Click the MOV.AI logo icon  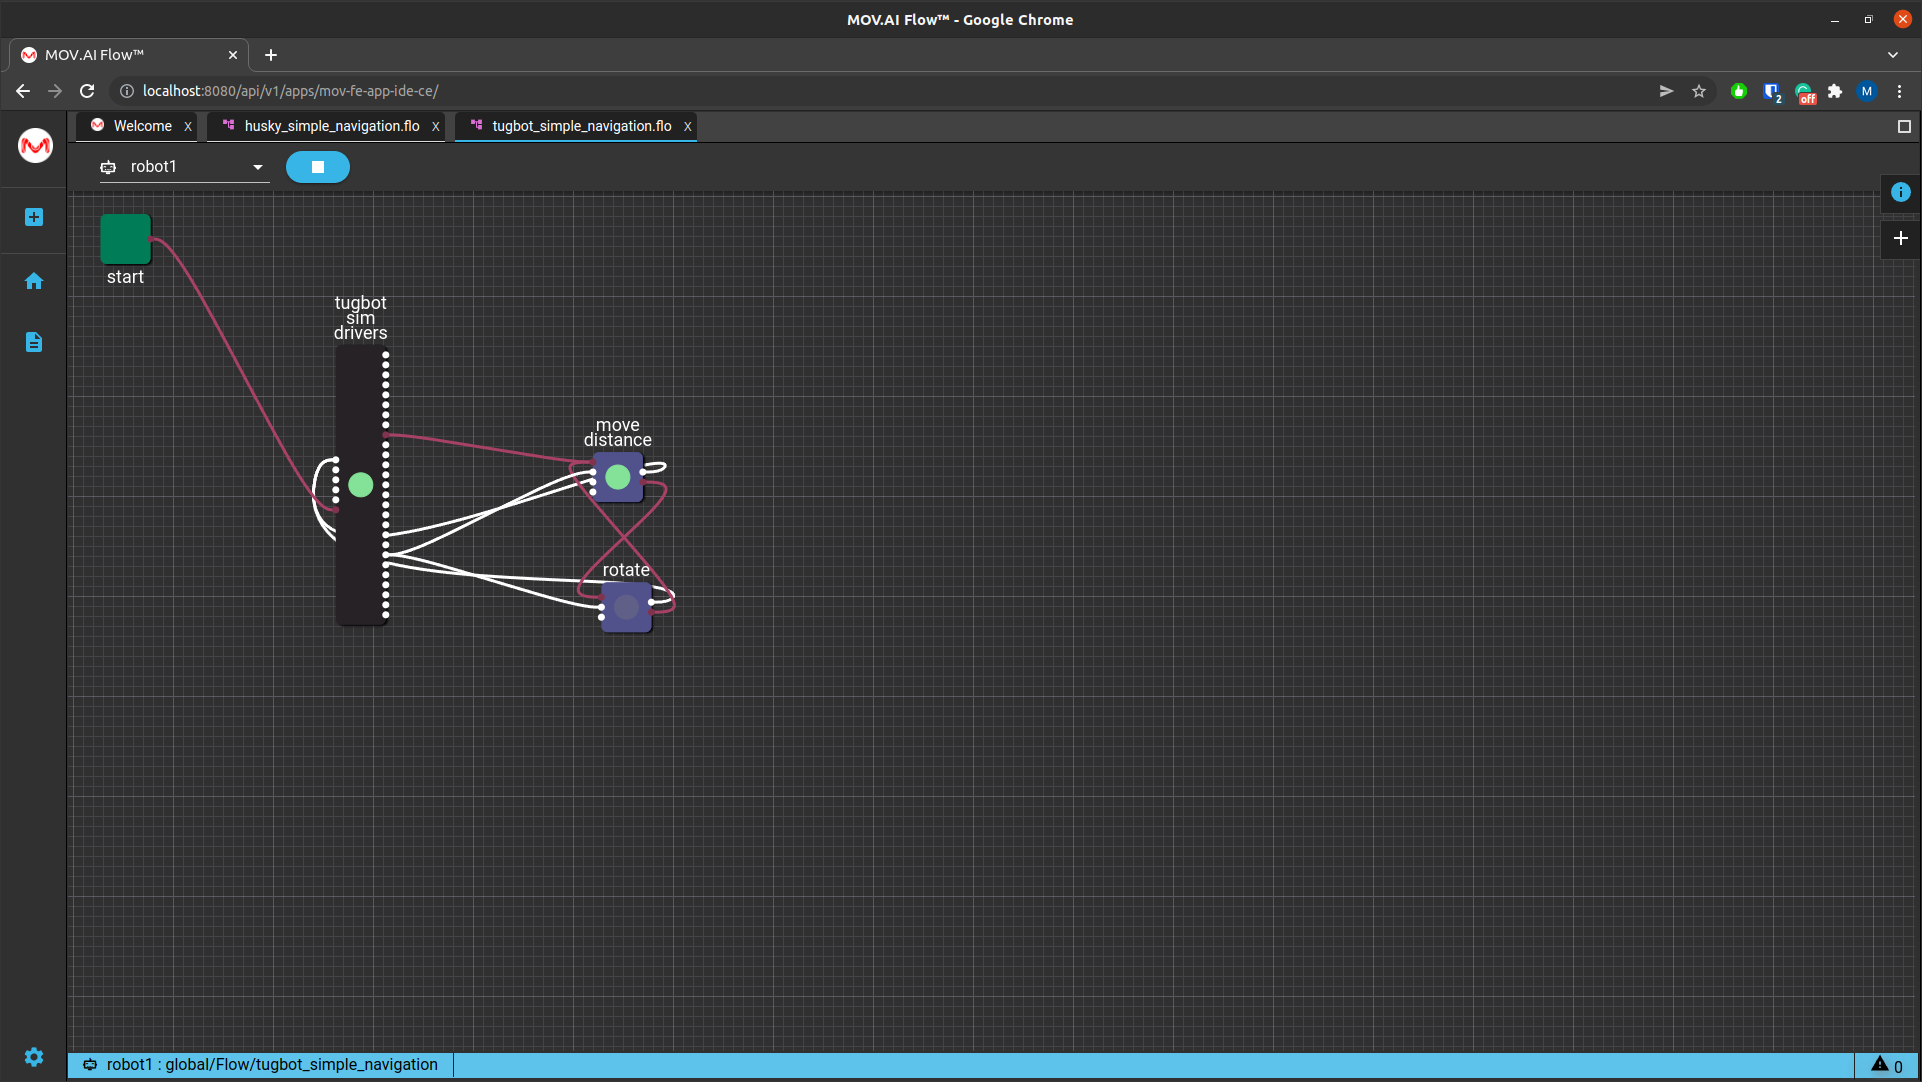[x=35, y=146]
